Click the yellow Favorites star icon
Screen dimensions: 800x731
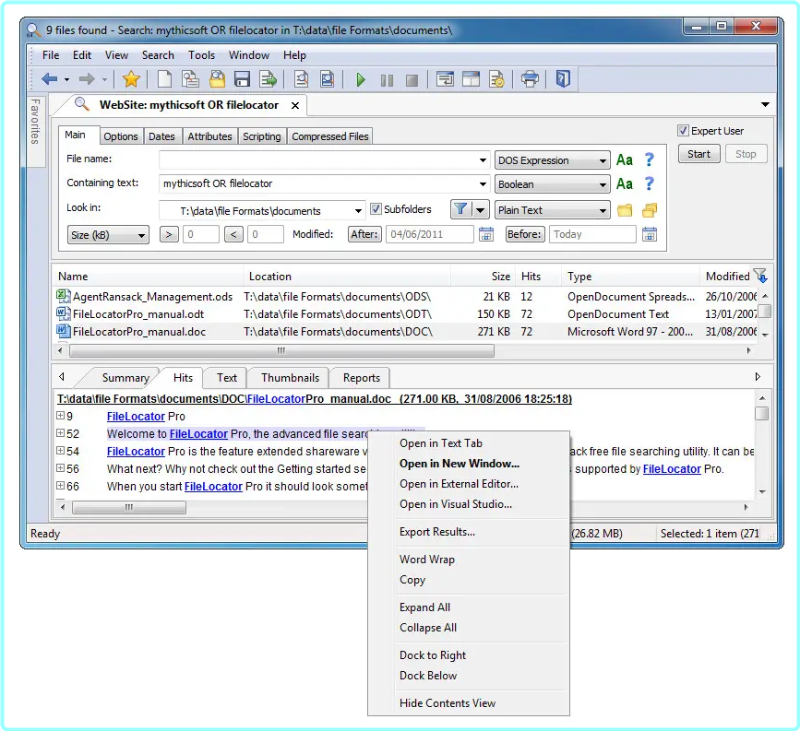131,79
